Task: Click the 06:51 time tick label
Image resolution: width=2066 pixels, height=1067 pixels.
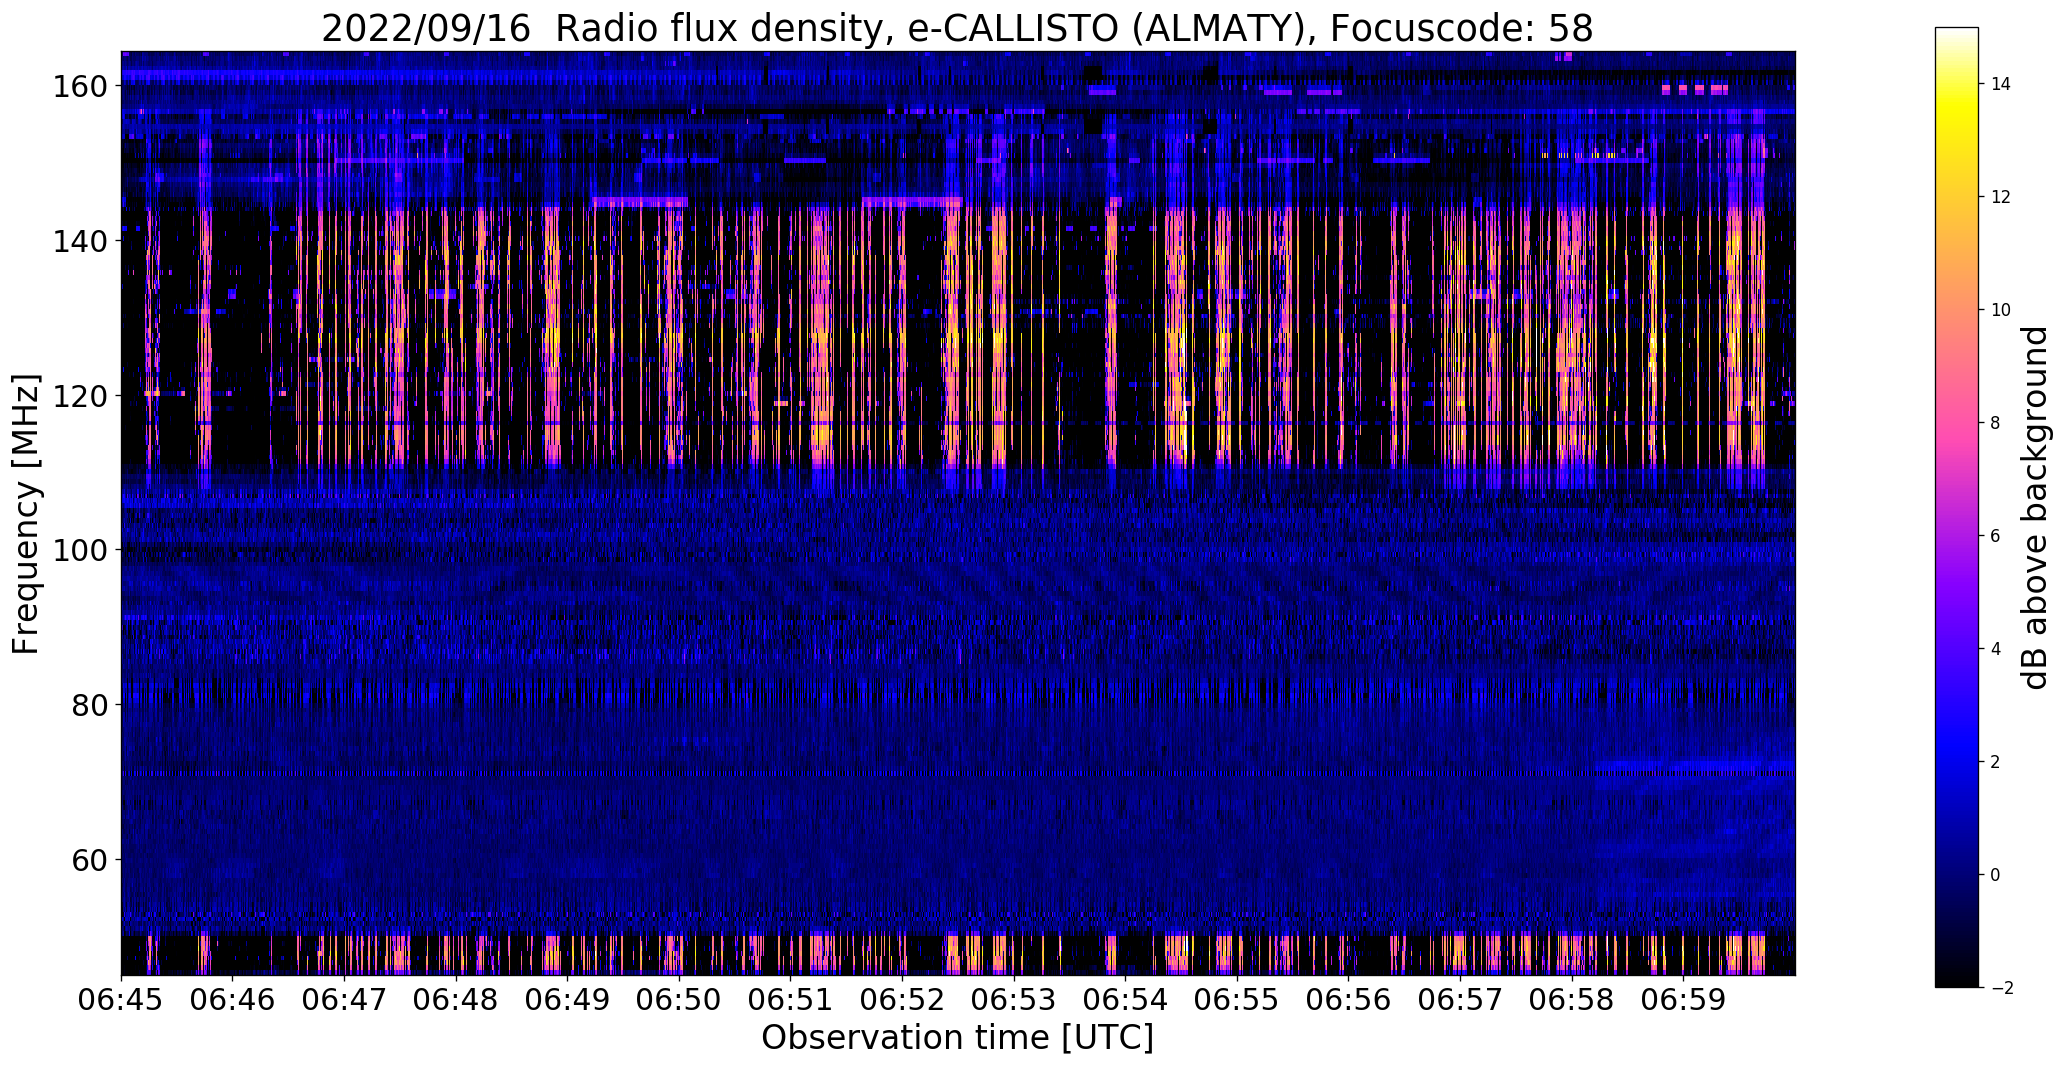Action: [791, 1000]
